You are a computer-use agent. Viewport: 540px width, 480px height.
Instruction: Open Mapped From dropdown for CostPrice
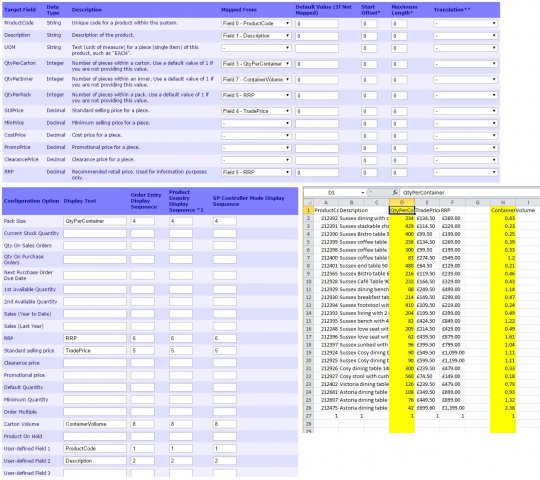[256, 136]
